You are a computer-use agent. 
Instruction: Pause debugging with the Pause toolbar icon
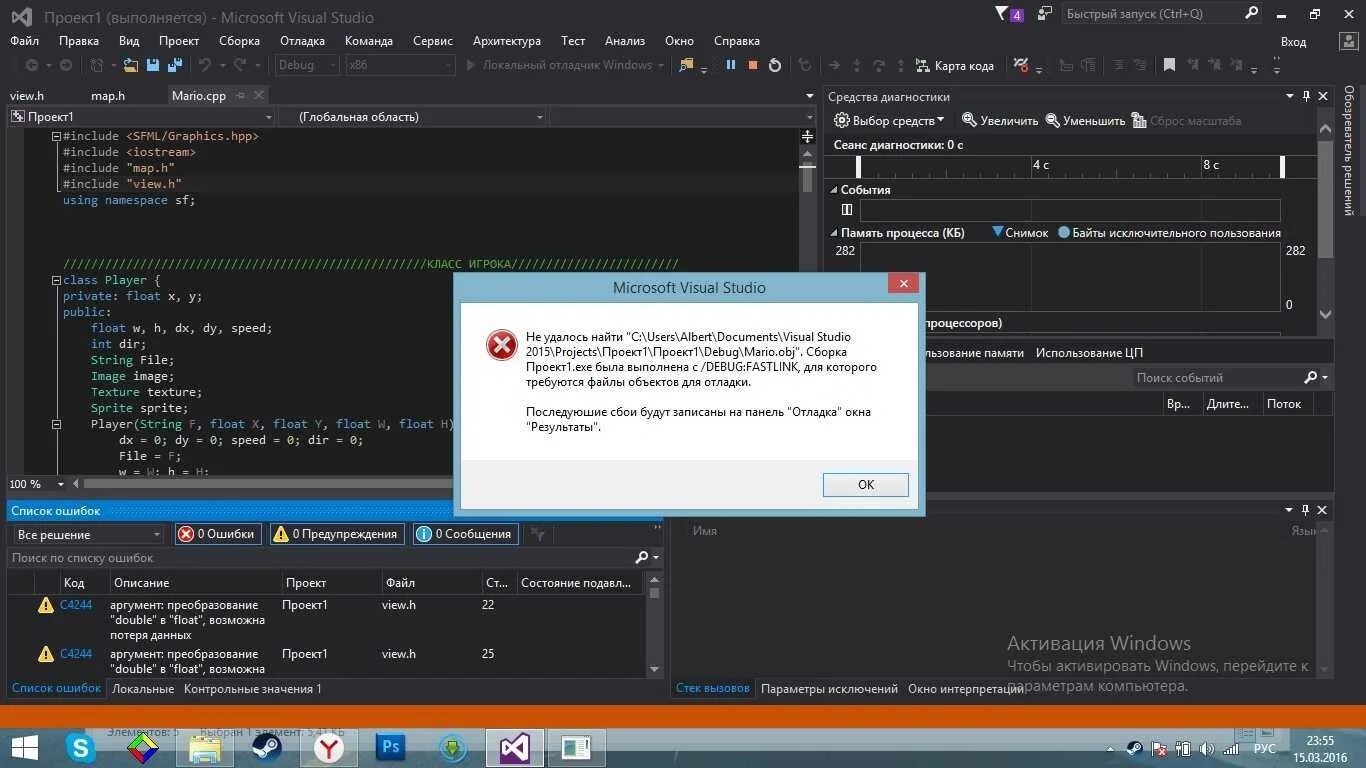[x=731, y=65]
